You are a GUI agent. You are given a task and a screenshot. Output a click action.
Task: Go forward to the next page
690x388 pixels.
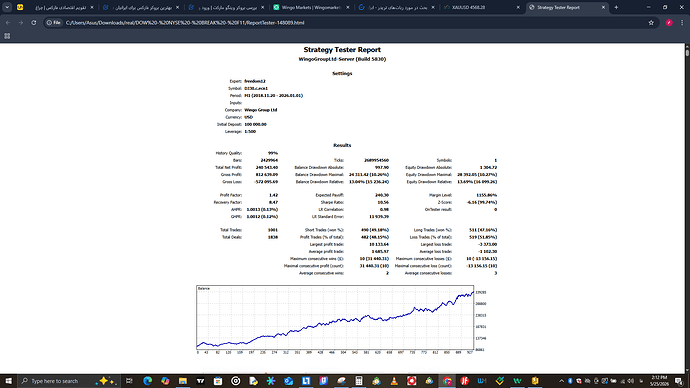(21, 22)
